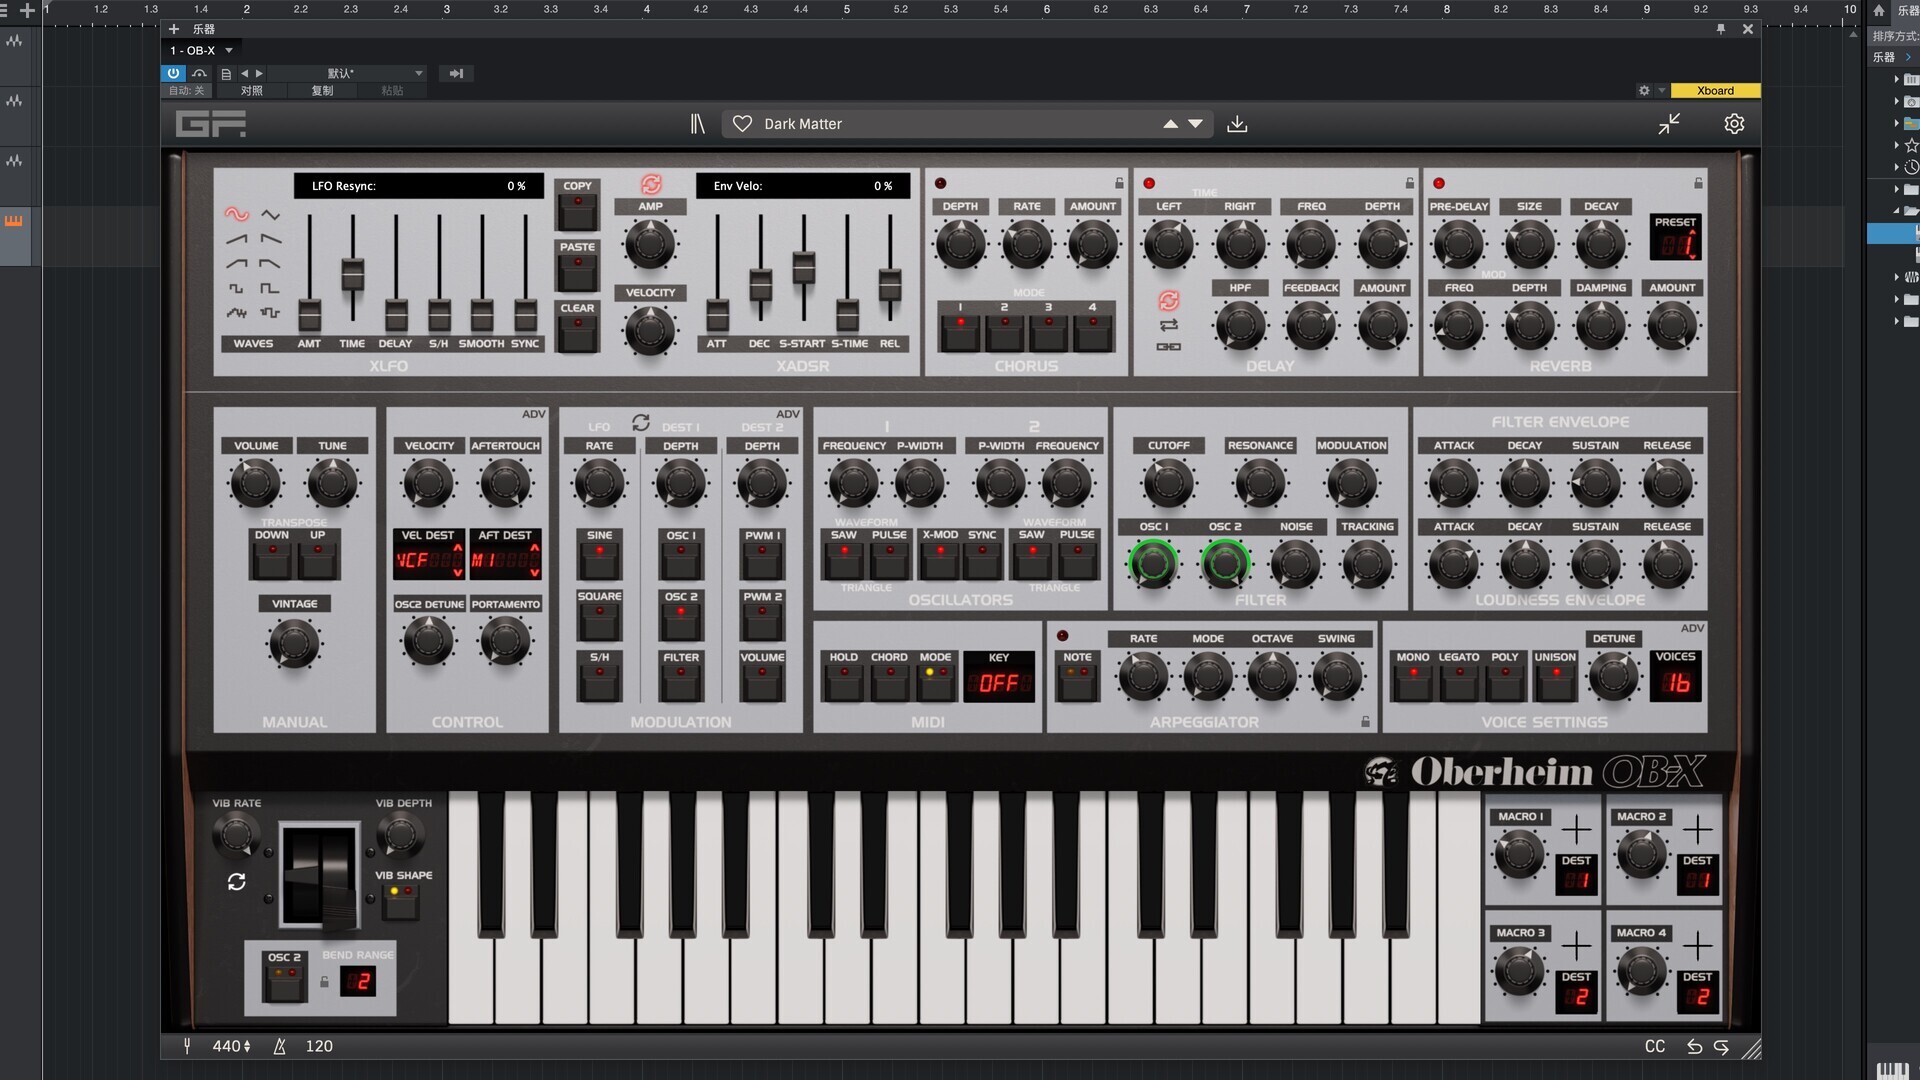Click the instruments tab above the plugin
This screenshot has width=1920, height=1080.
coord(204,29)
